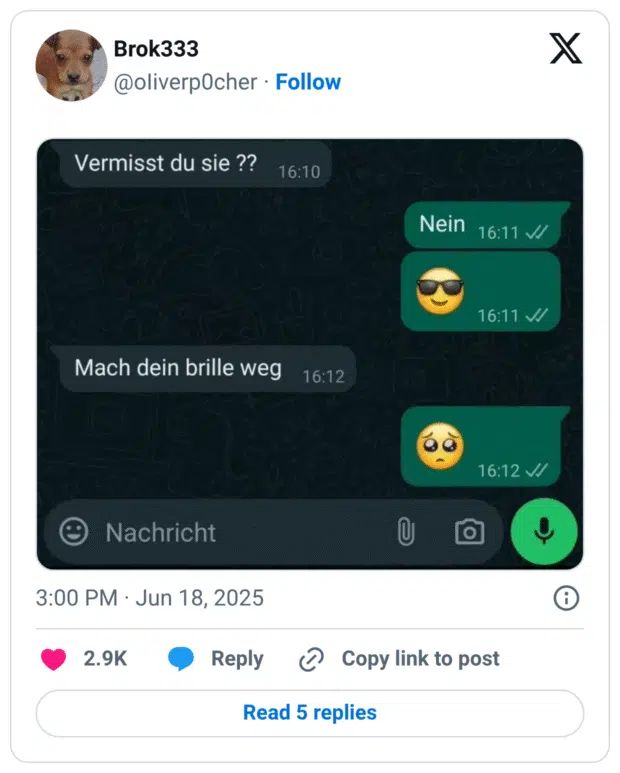Viewport: 620px width, 773px height.
Task: Tap the paperclip attachment icon
Action: pyautogui.click(x=405, y=532)
